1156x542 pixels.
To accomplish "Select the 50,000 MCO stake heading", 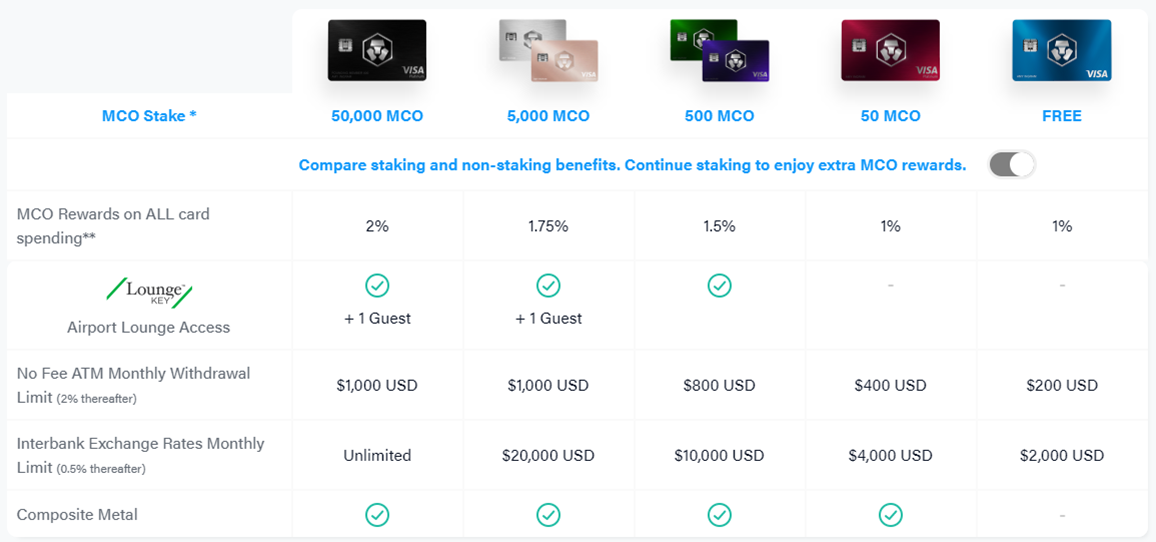I will tap(377, 116).
